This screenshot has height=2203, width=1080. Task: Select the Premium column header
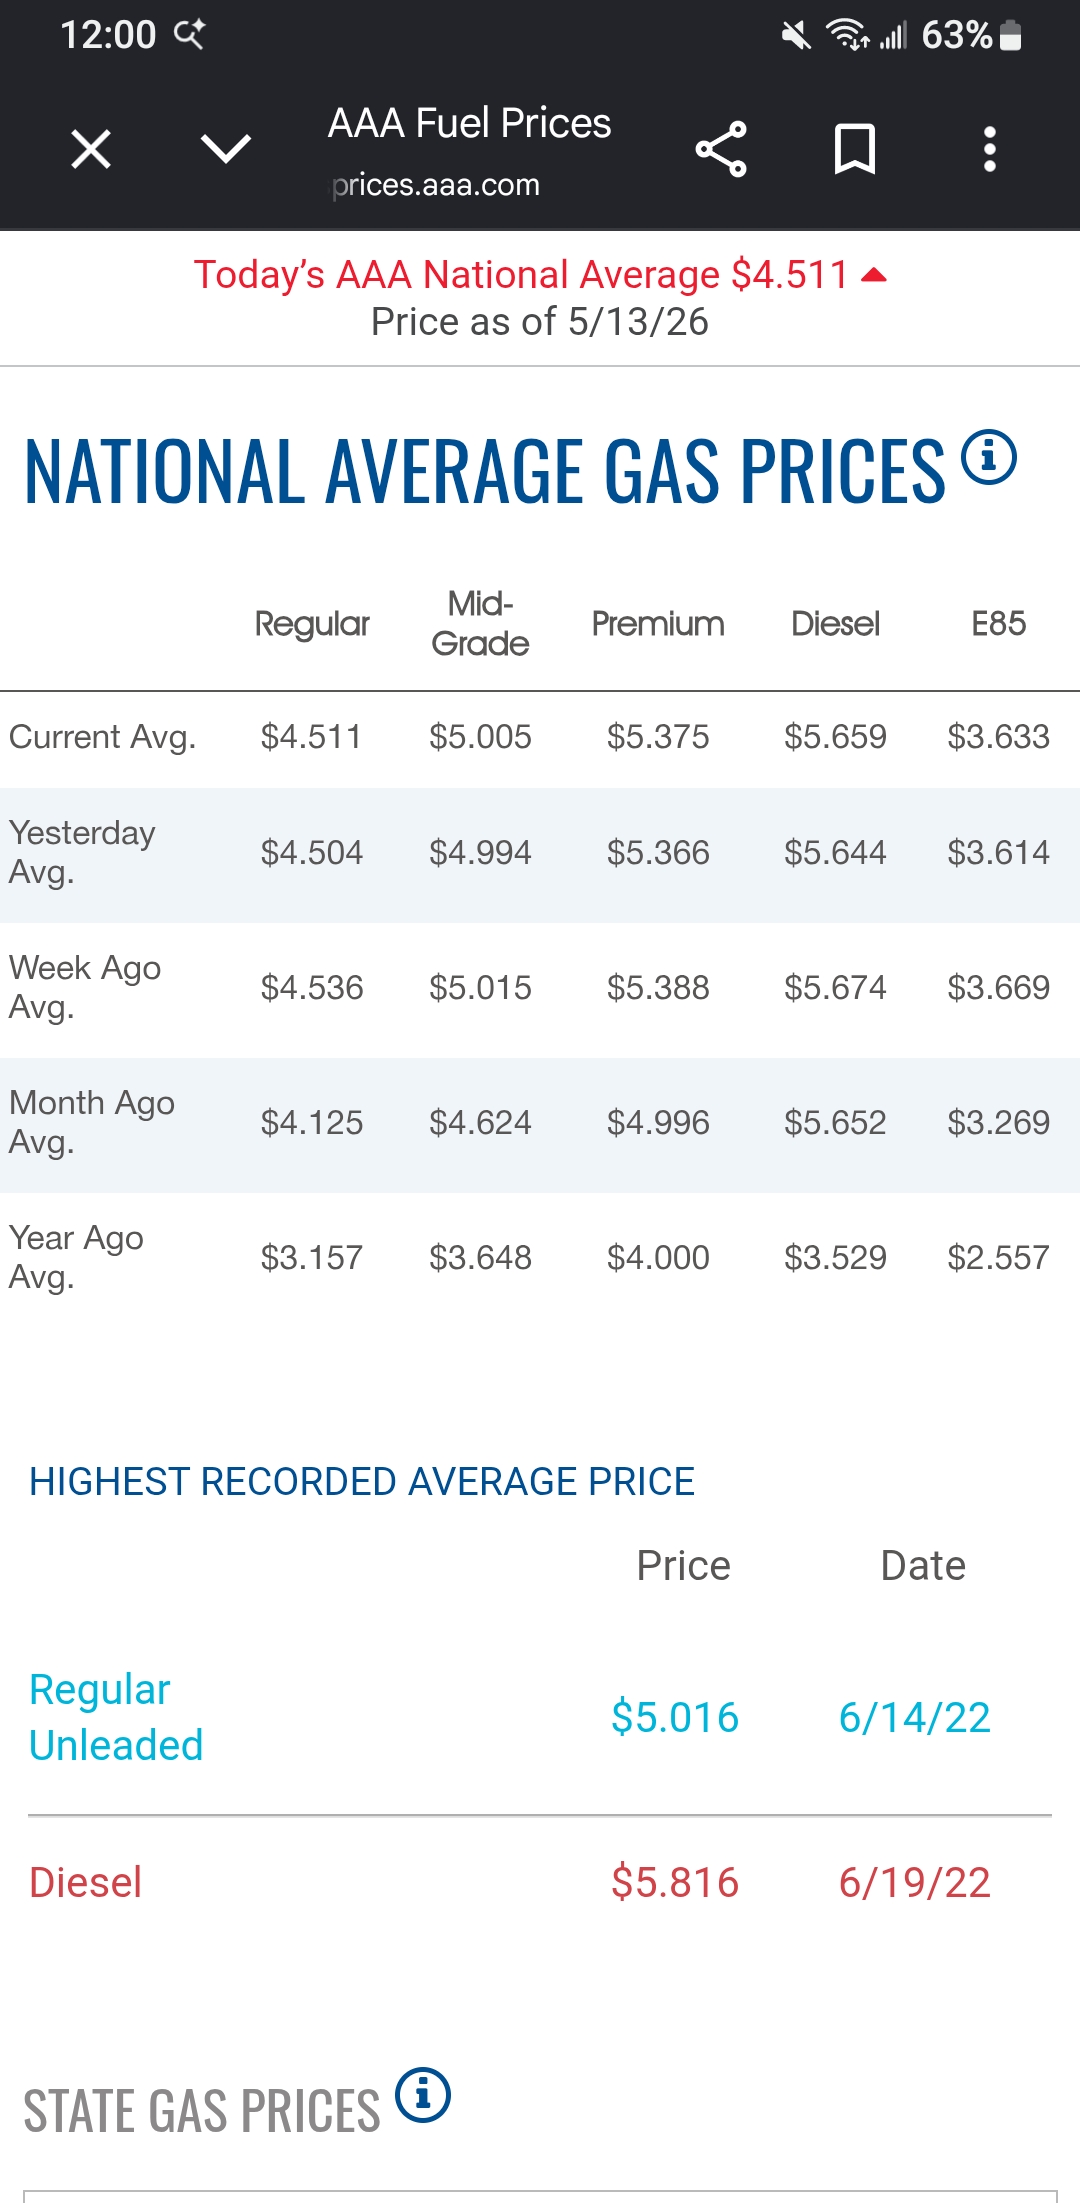(x=658, y=624)
